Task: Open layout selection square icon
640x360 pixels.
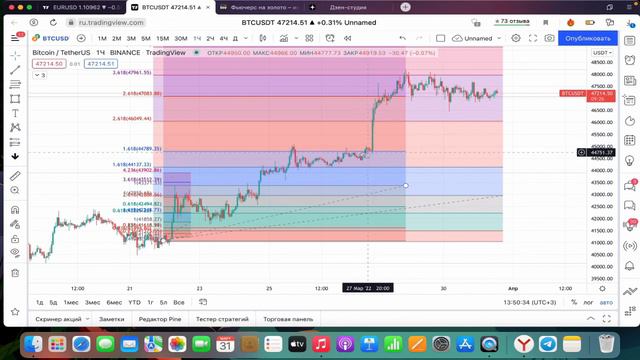Action: (440, 38)
